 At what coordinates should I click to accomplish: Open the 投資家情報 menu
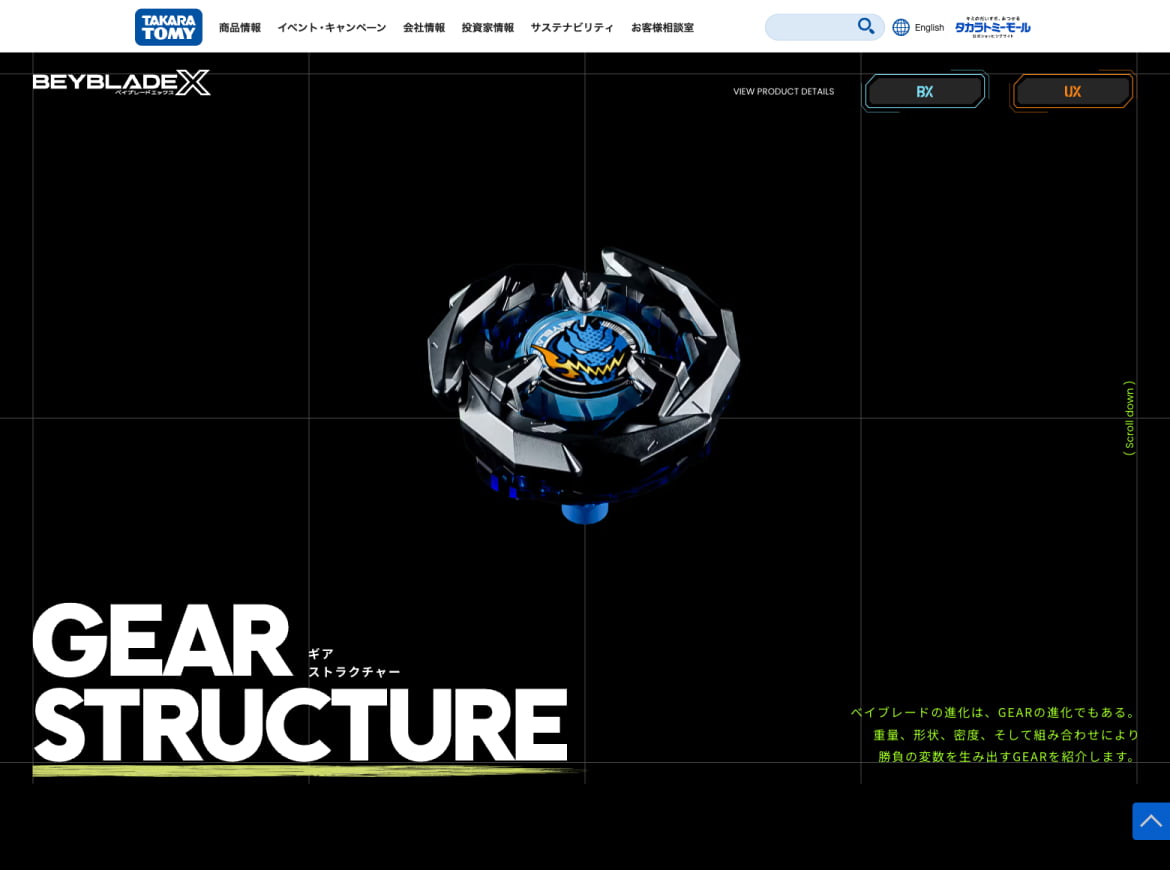coord(488,28)
